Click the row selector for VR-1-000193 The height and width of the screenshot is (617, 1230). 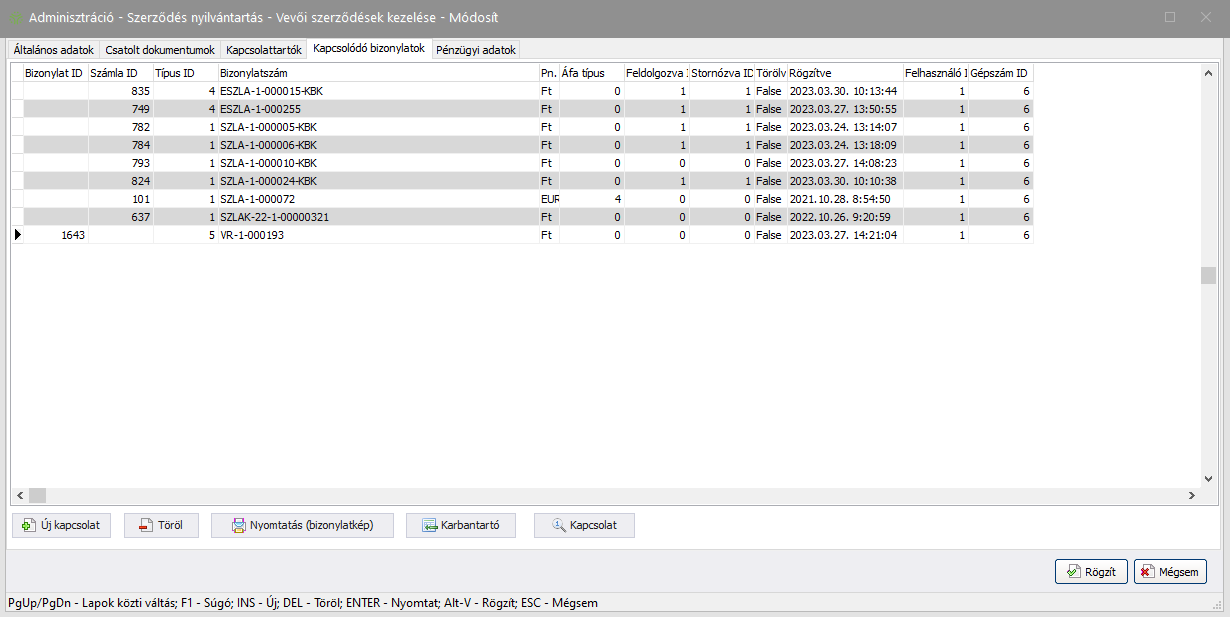[x=17, y=235]
